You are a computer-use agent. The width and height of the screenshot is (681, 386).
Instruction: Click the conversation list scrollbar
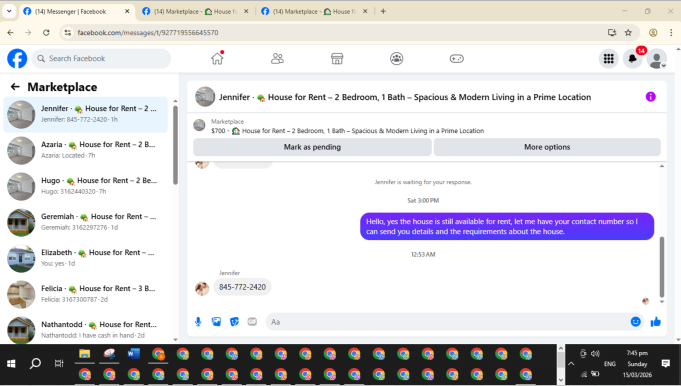(175, 145)
